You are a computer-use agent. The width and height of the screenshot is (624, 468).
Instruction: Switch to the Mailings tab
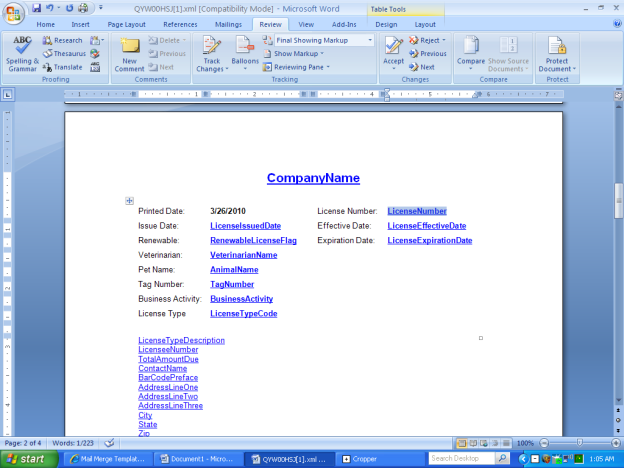tap(228, 24)
